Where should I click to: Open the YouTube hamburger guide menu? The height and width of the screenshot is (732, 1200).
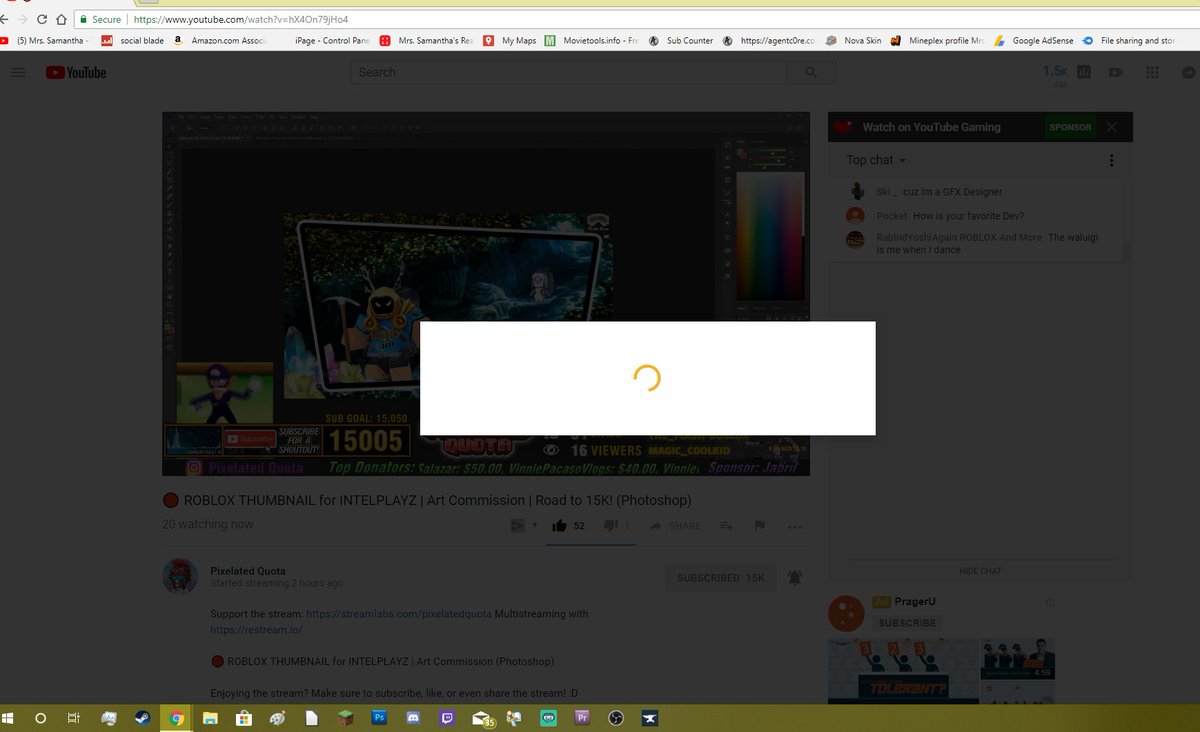click(18, 72)
